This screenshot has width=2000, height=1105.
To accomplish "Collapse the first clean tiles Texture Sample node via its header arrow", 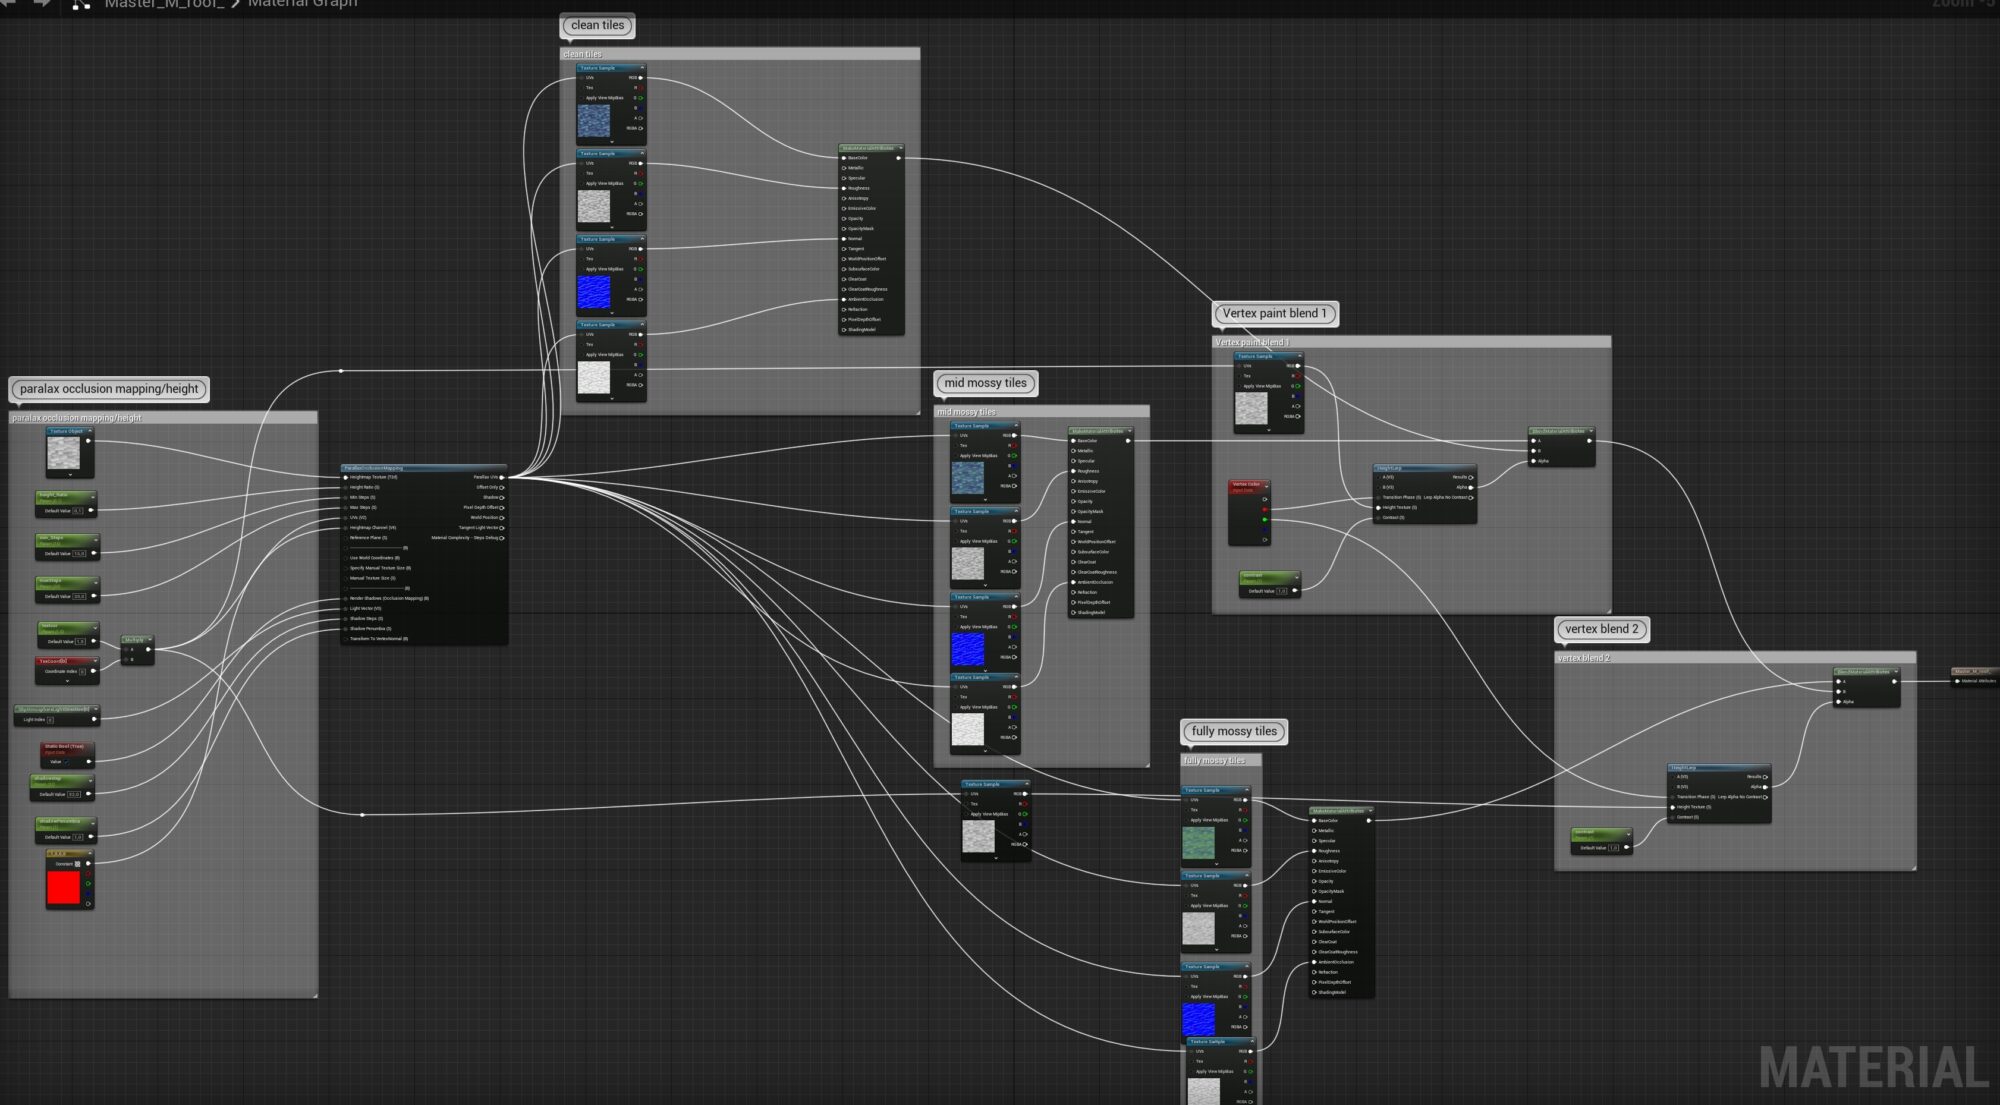I will click(642, 68).
